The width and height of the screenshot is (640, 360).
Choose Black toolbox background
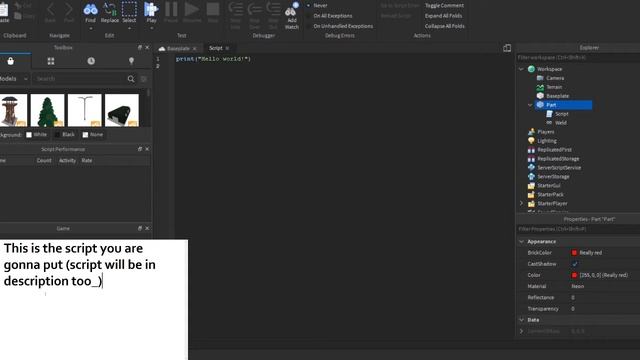click(64, 134)
